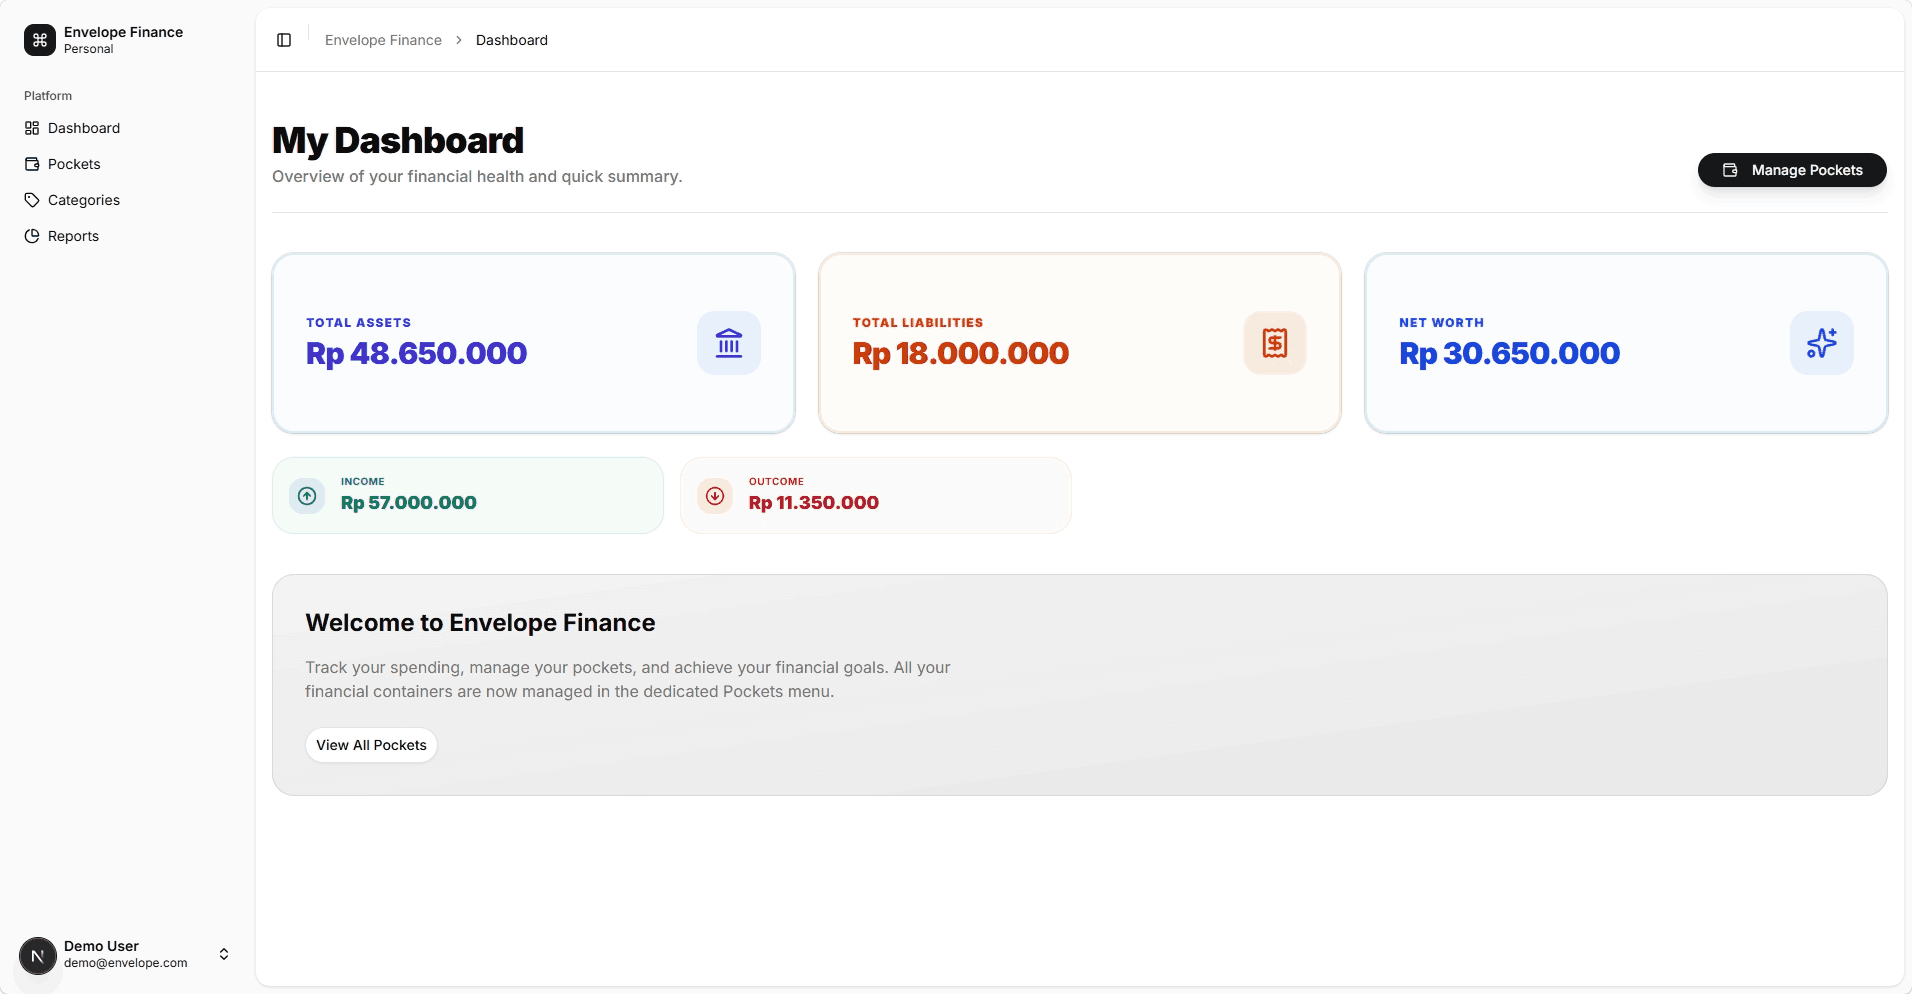Click the bank icon in Total Assets card

[729, 343]
